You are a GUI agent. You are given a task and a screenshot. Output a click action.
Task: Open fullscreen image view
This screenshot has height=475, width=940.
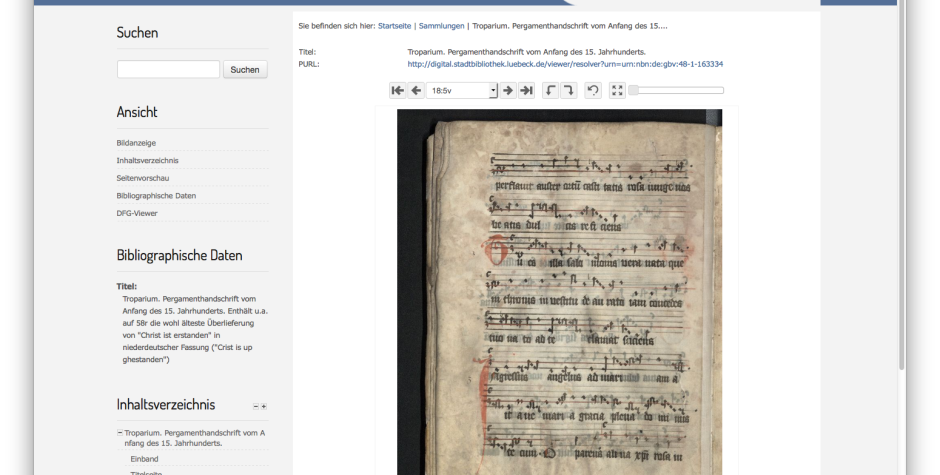tap(617, 91)
